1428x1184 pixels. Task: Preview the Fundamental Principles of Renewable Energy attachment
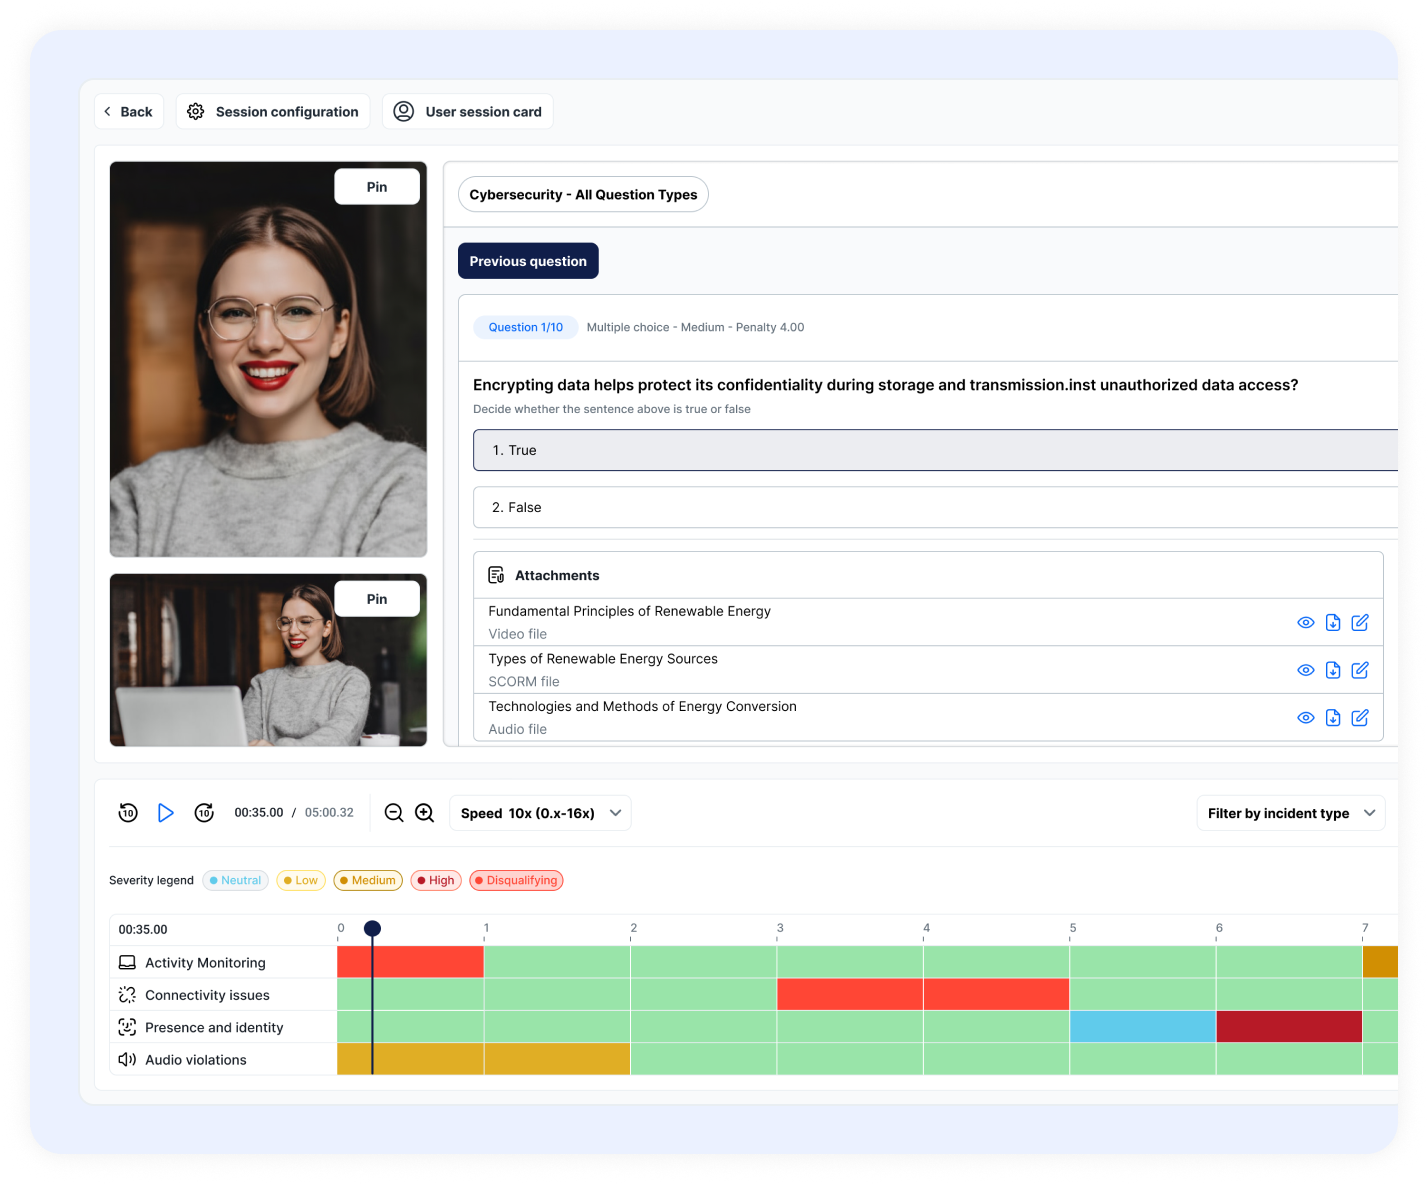1305,623
